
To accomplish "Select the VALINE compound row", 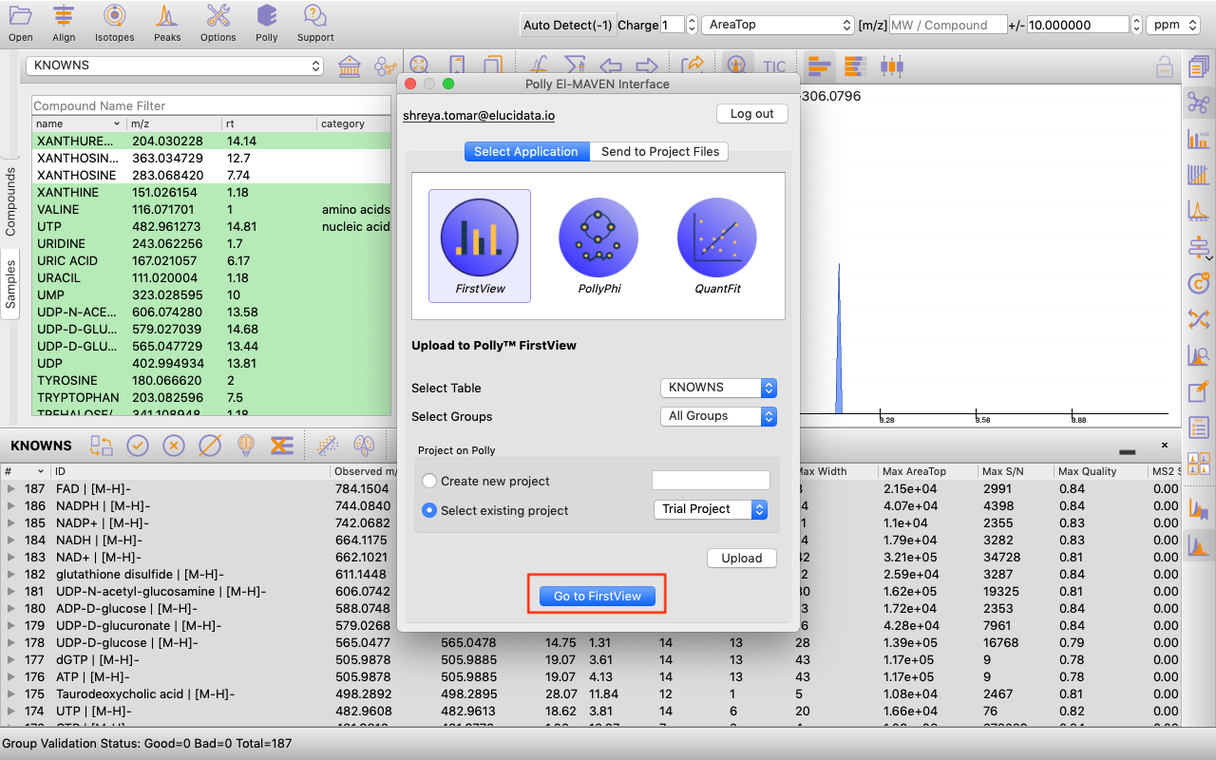I will pyautogui.click(x=211, y=209).
